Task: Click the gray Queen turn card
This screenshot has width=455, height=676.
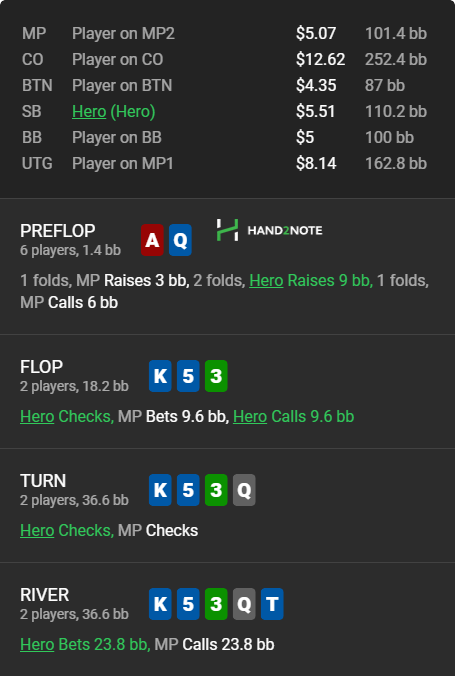Action: (x=244, y=490)
